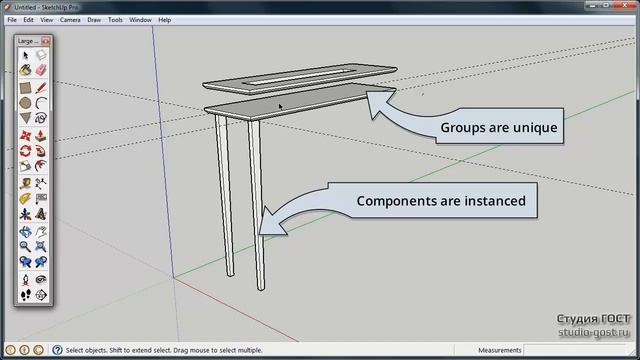Screen dimensions: 640x360
Task: Choose the Push/Pull tool
Action: coord(41,136)
